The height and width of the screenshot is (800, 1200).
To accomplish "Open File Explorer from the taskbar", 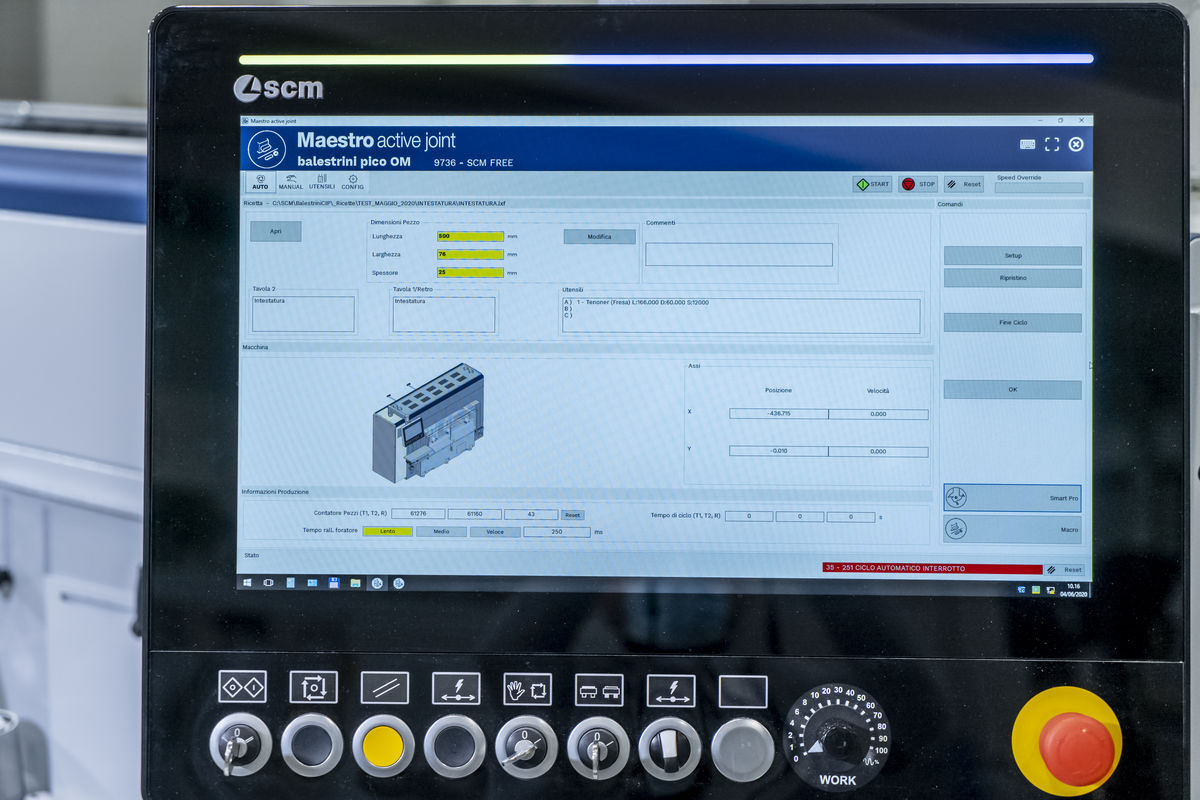I will click(355, 582).
